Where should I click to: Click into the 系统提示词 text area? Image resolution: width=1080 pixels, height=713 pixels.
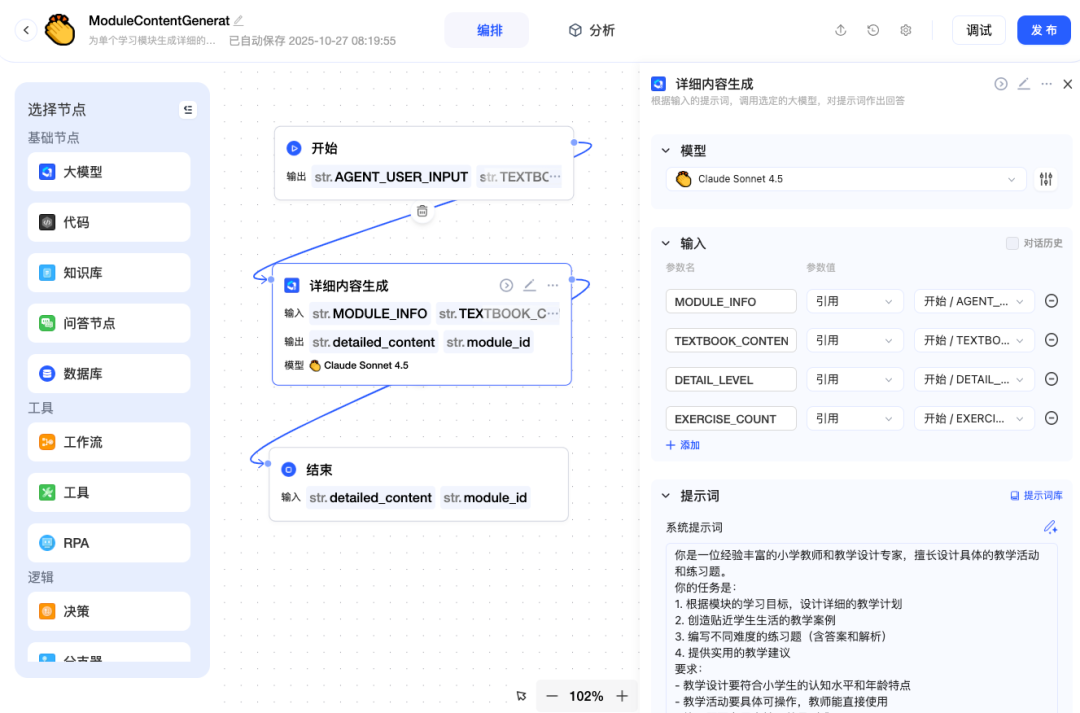click(x=861, y=628)
